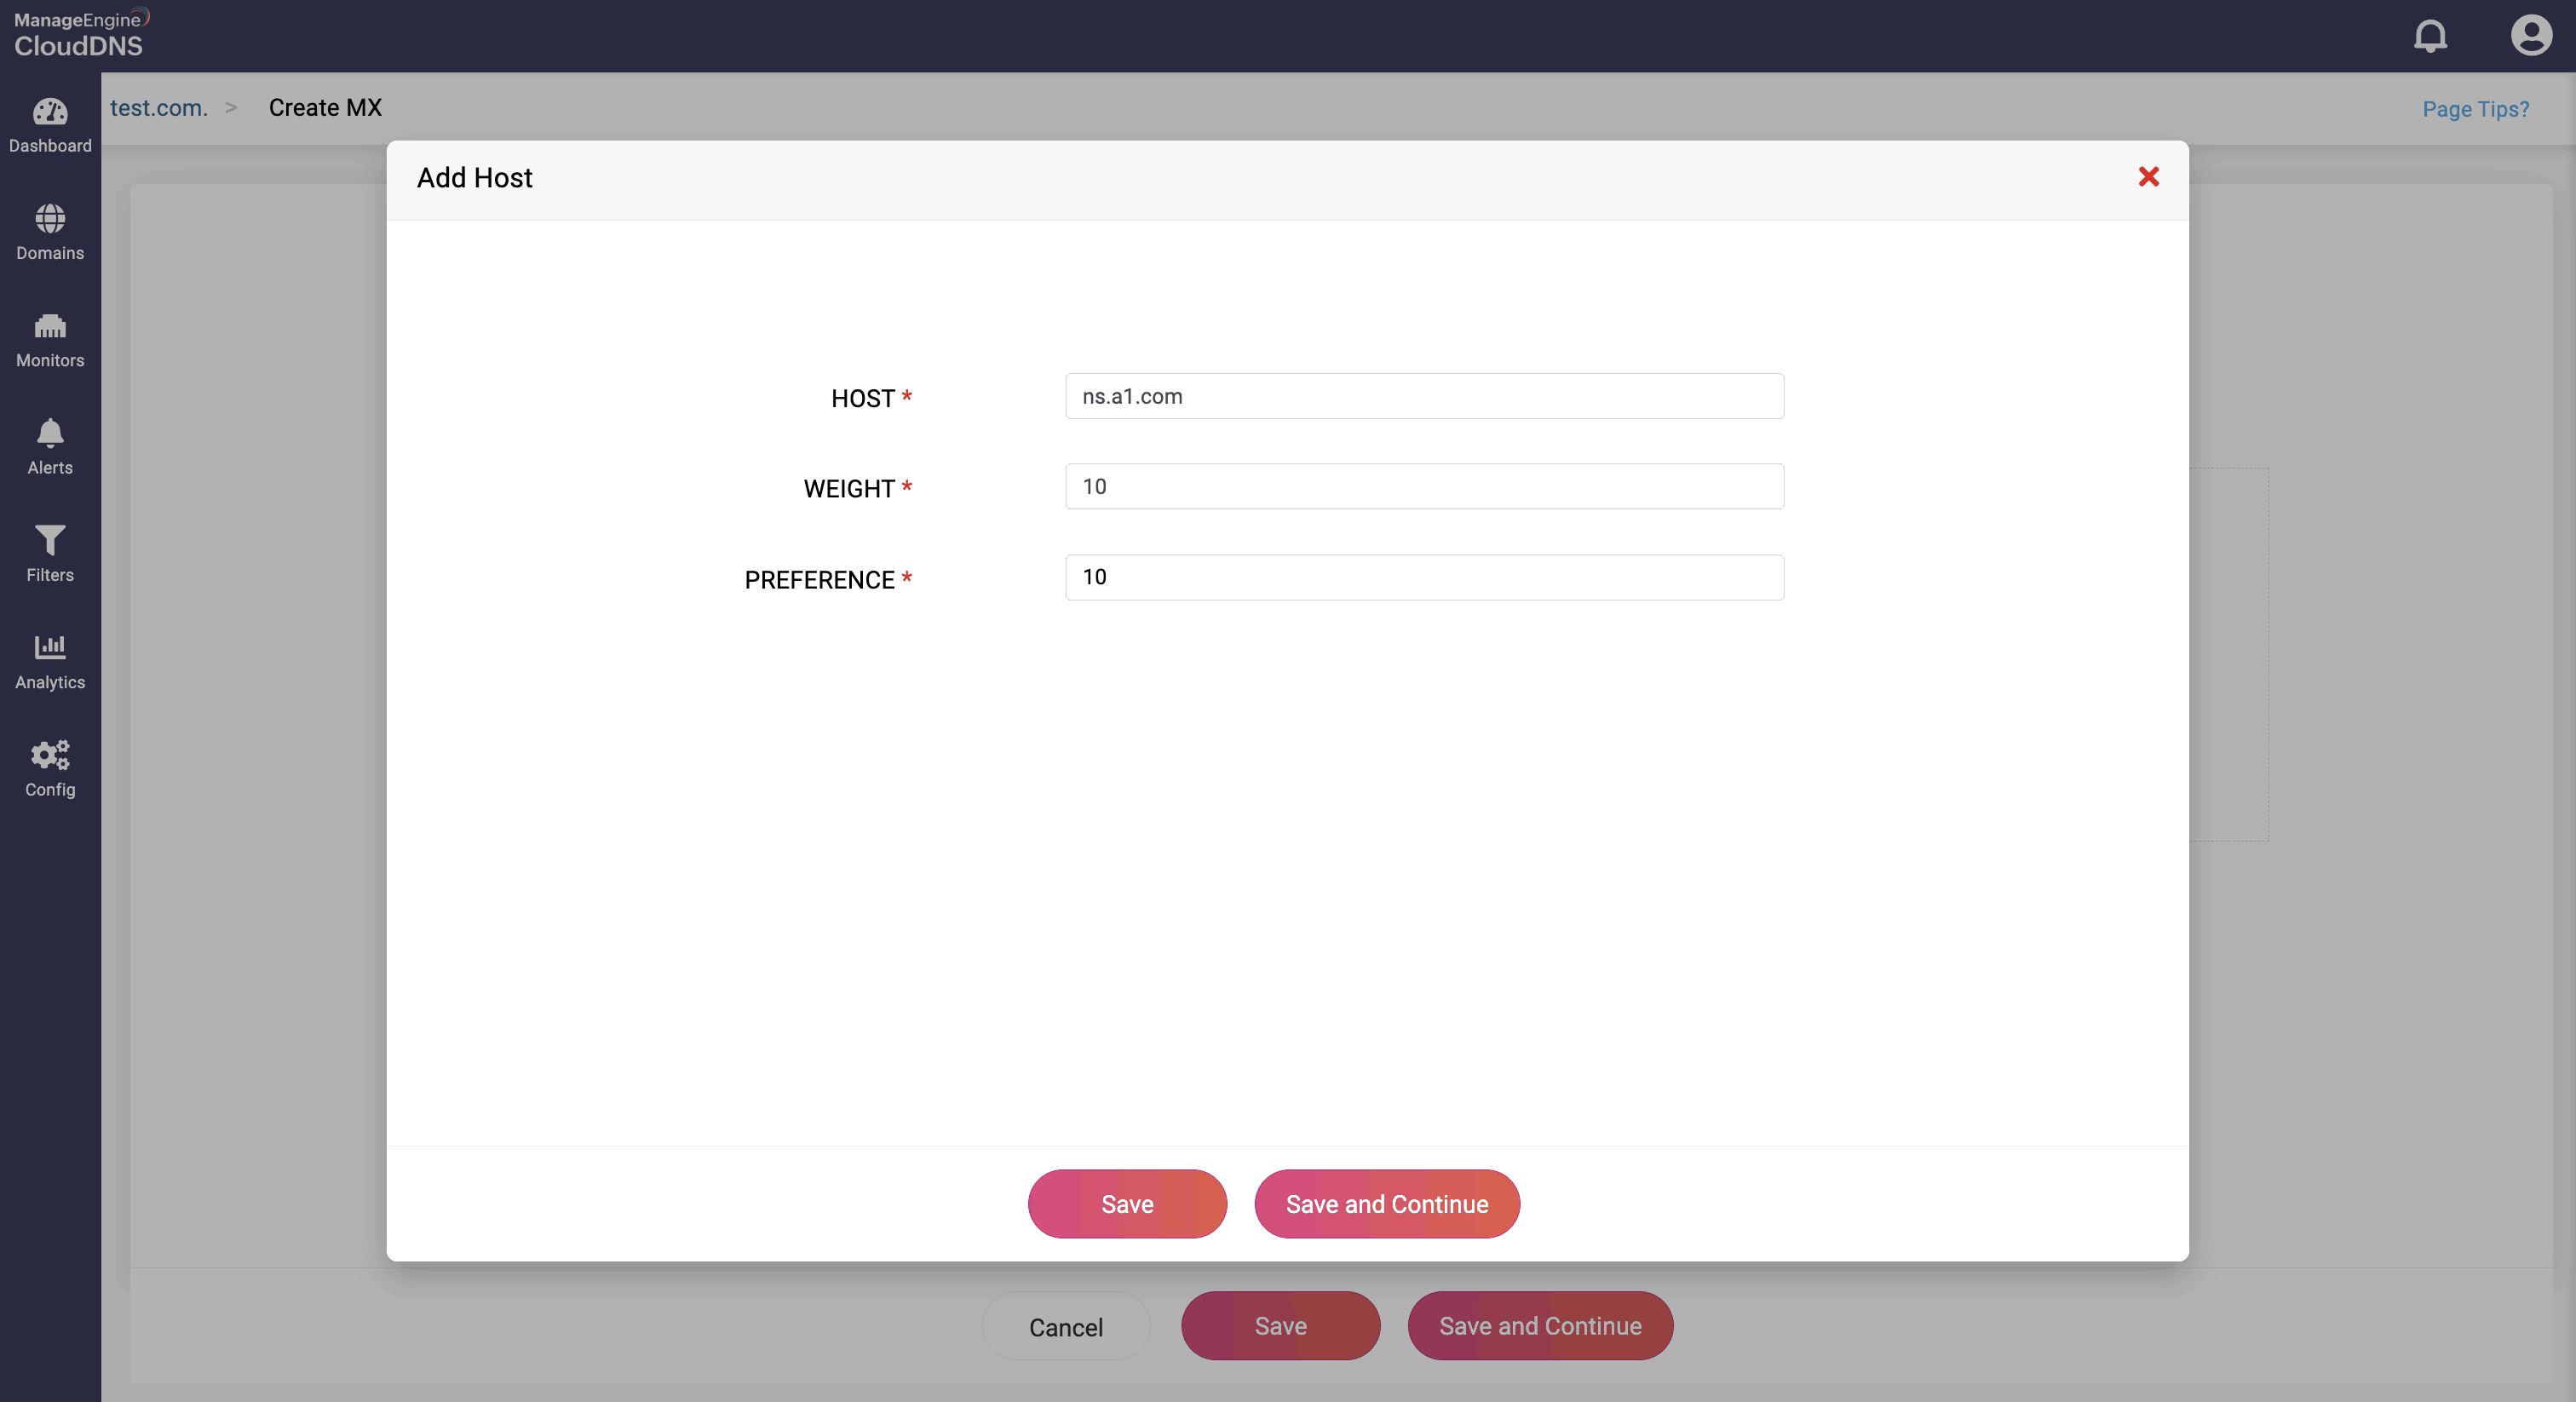2576x1402 pixels.
Task: Open the Filters funnel icon
Action: (50, 541)
